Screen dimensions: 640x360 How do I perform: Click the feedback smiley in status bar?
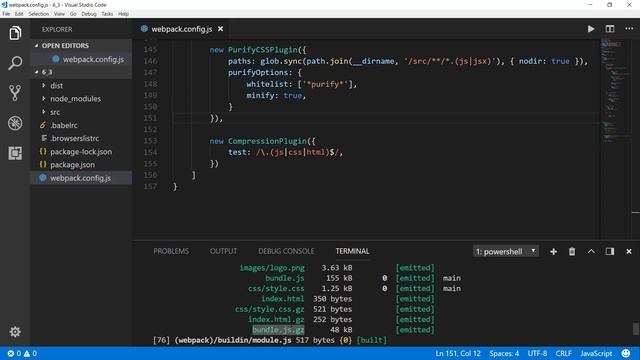pyautogui.click(x=626, y=353)
